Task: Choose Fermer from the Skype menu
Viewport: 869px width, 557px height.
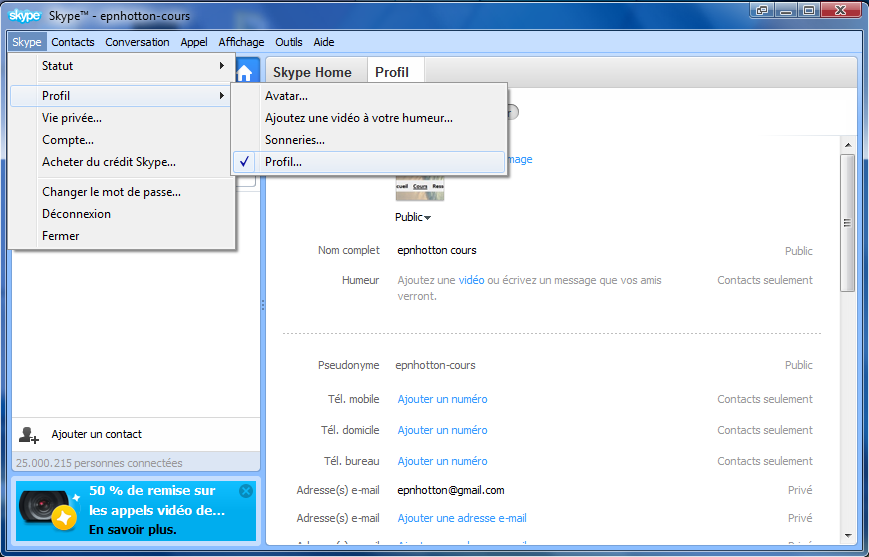Action: (x=121, y=236)
